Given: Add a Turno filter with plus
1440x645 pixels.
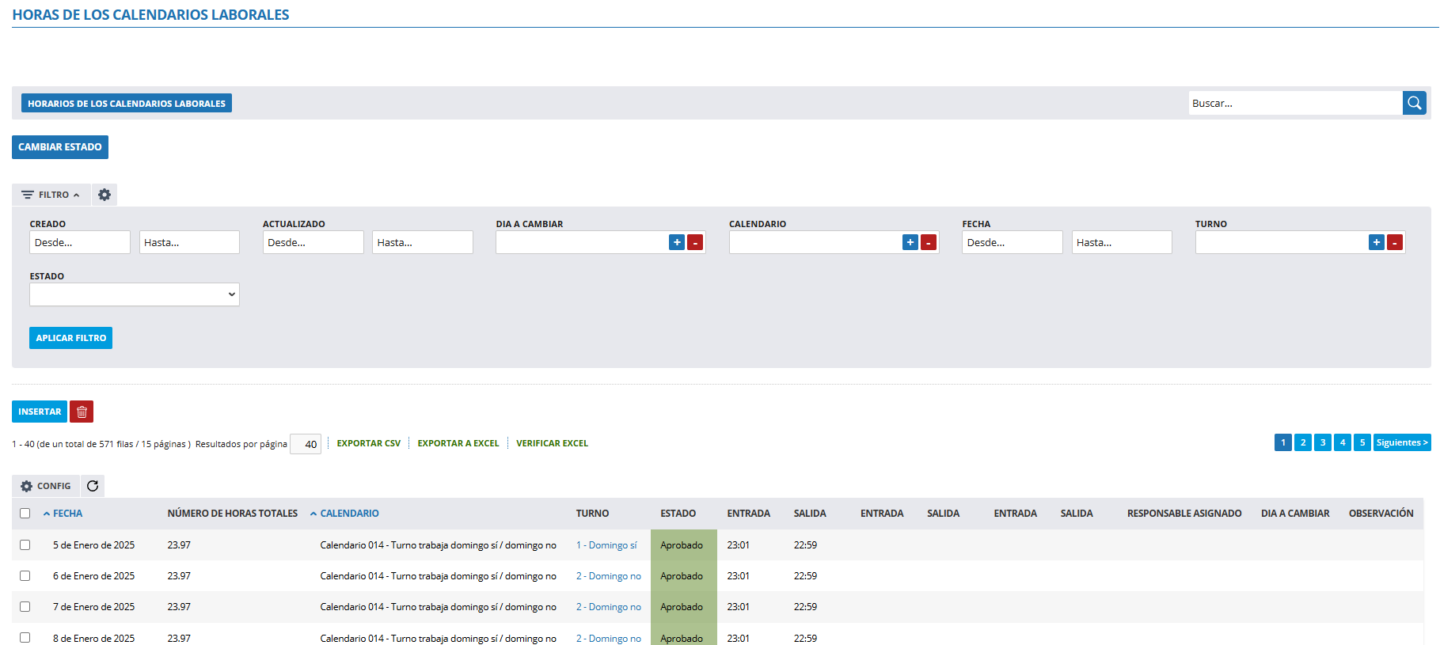Looking at the screenshot, I should 1376,242.
